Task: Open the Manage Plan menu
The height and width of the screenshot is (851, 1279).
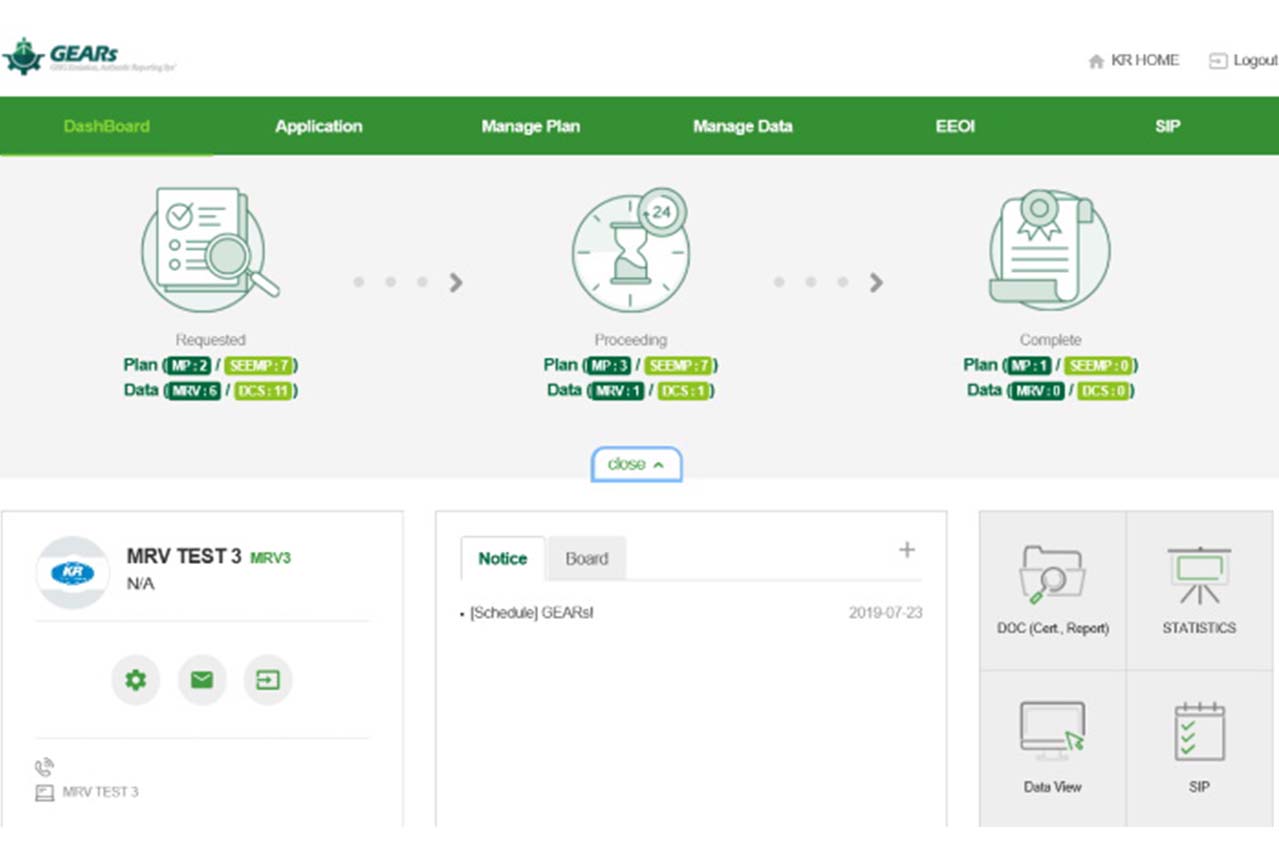Action: click(530, 126)
